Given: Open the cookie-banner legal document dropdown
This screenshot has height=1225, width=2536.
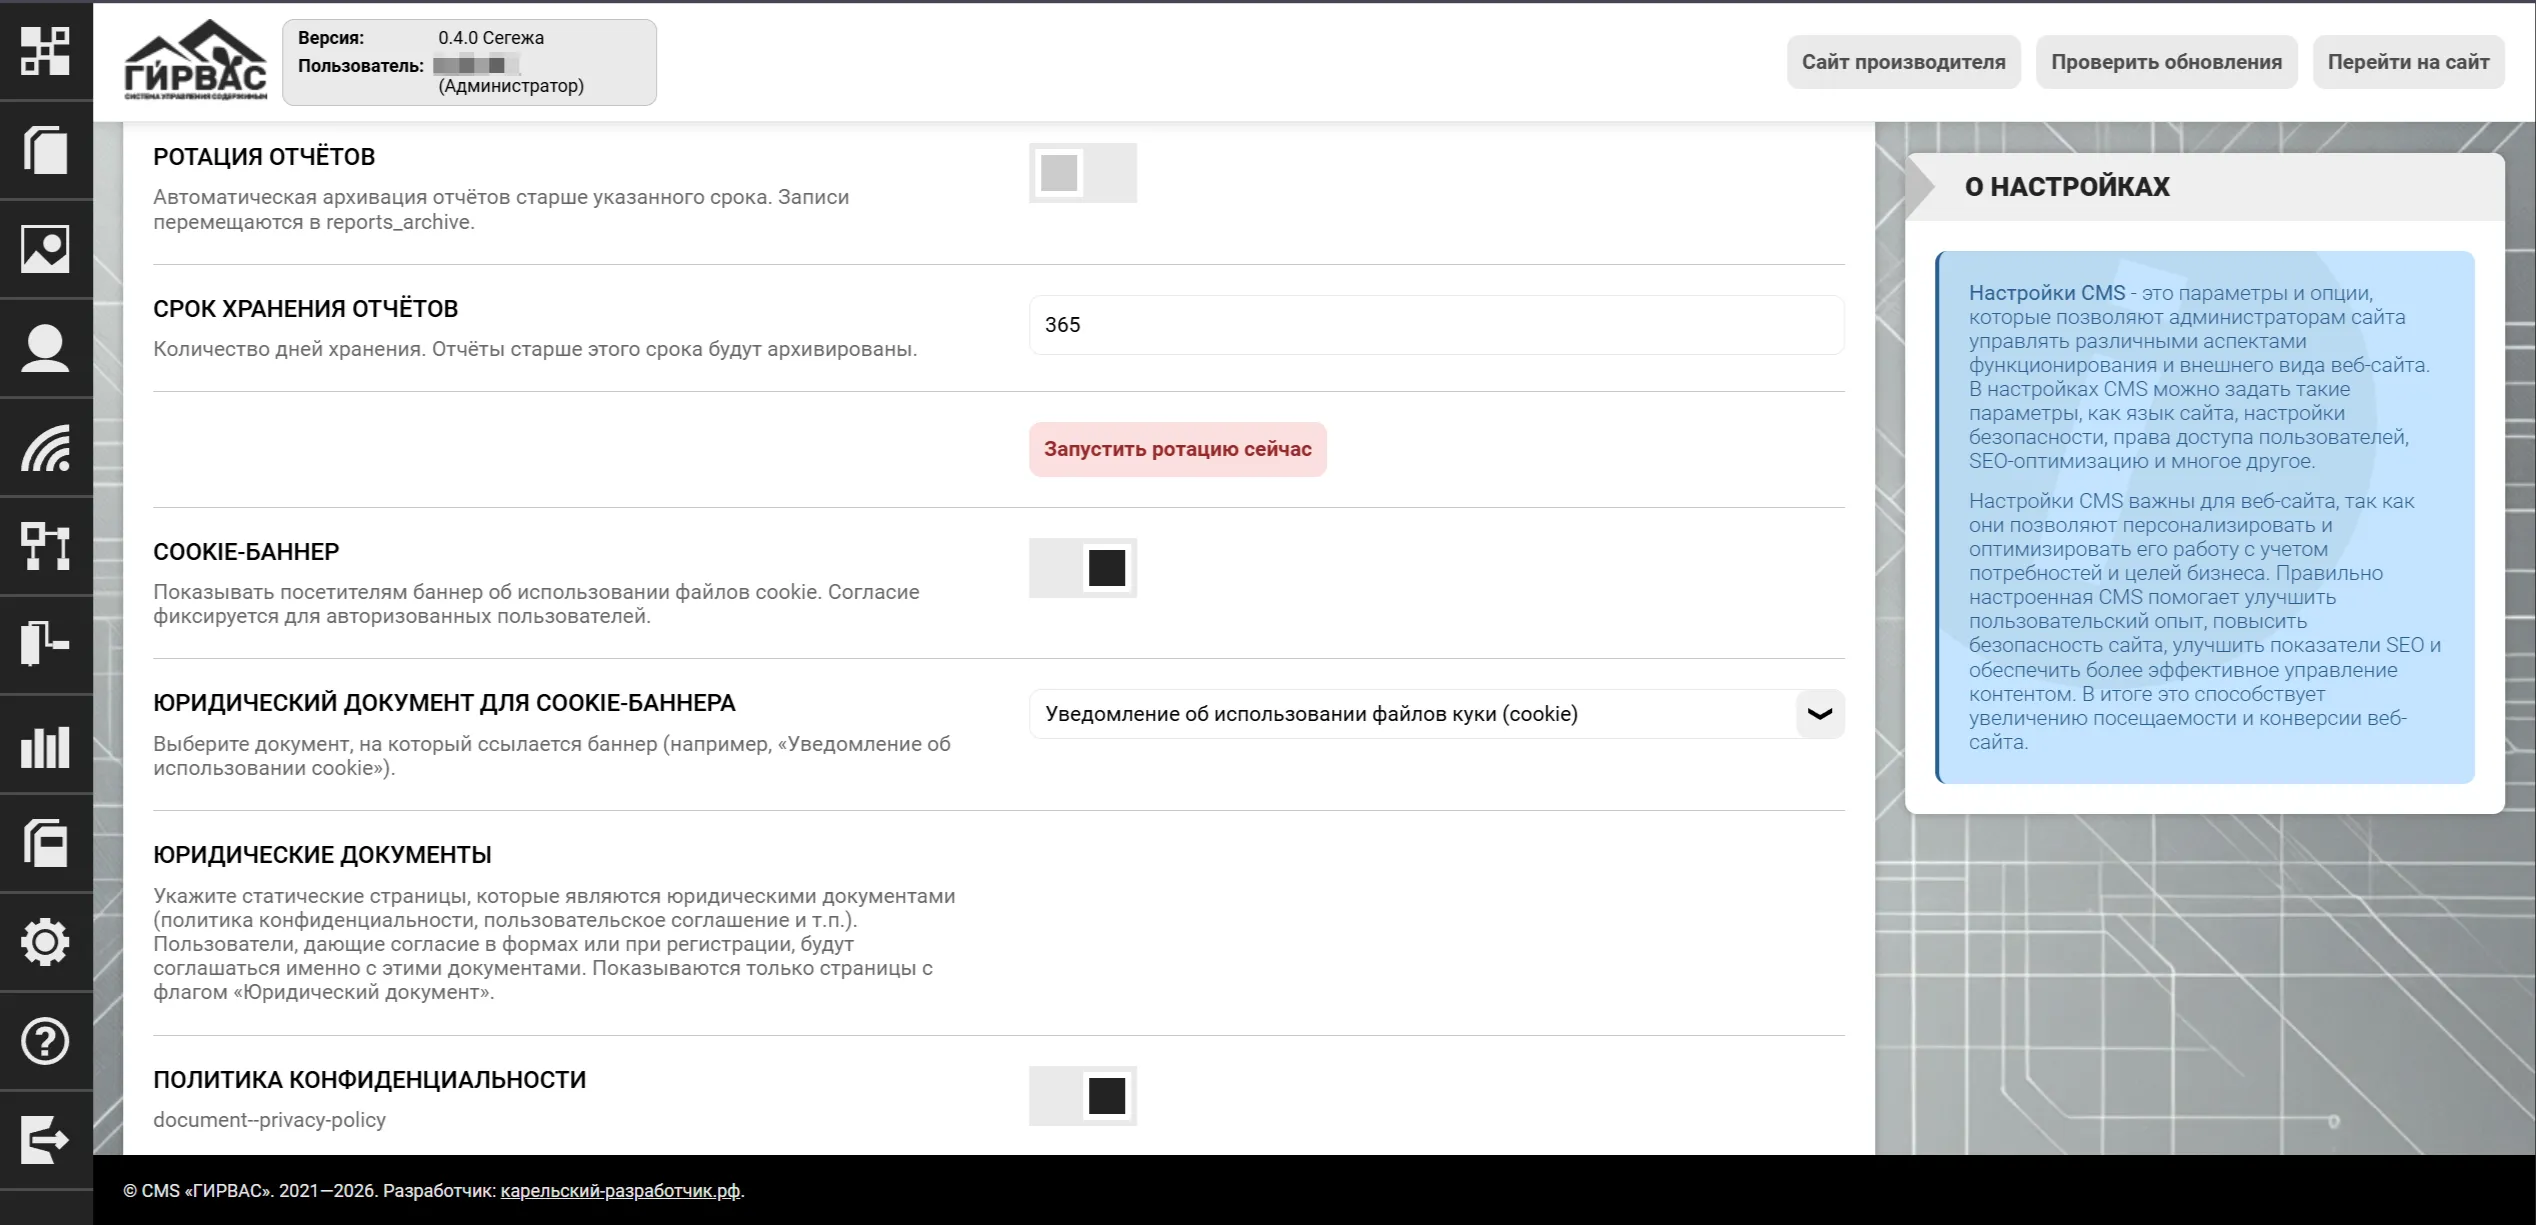Looking at the screenshot, I should coord(1436,714).
